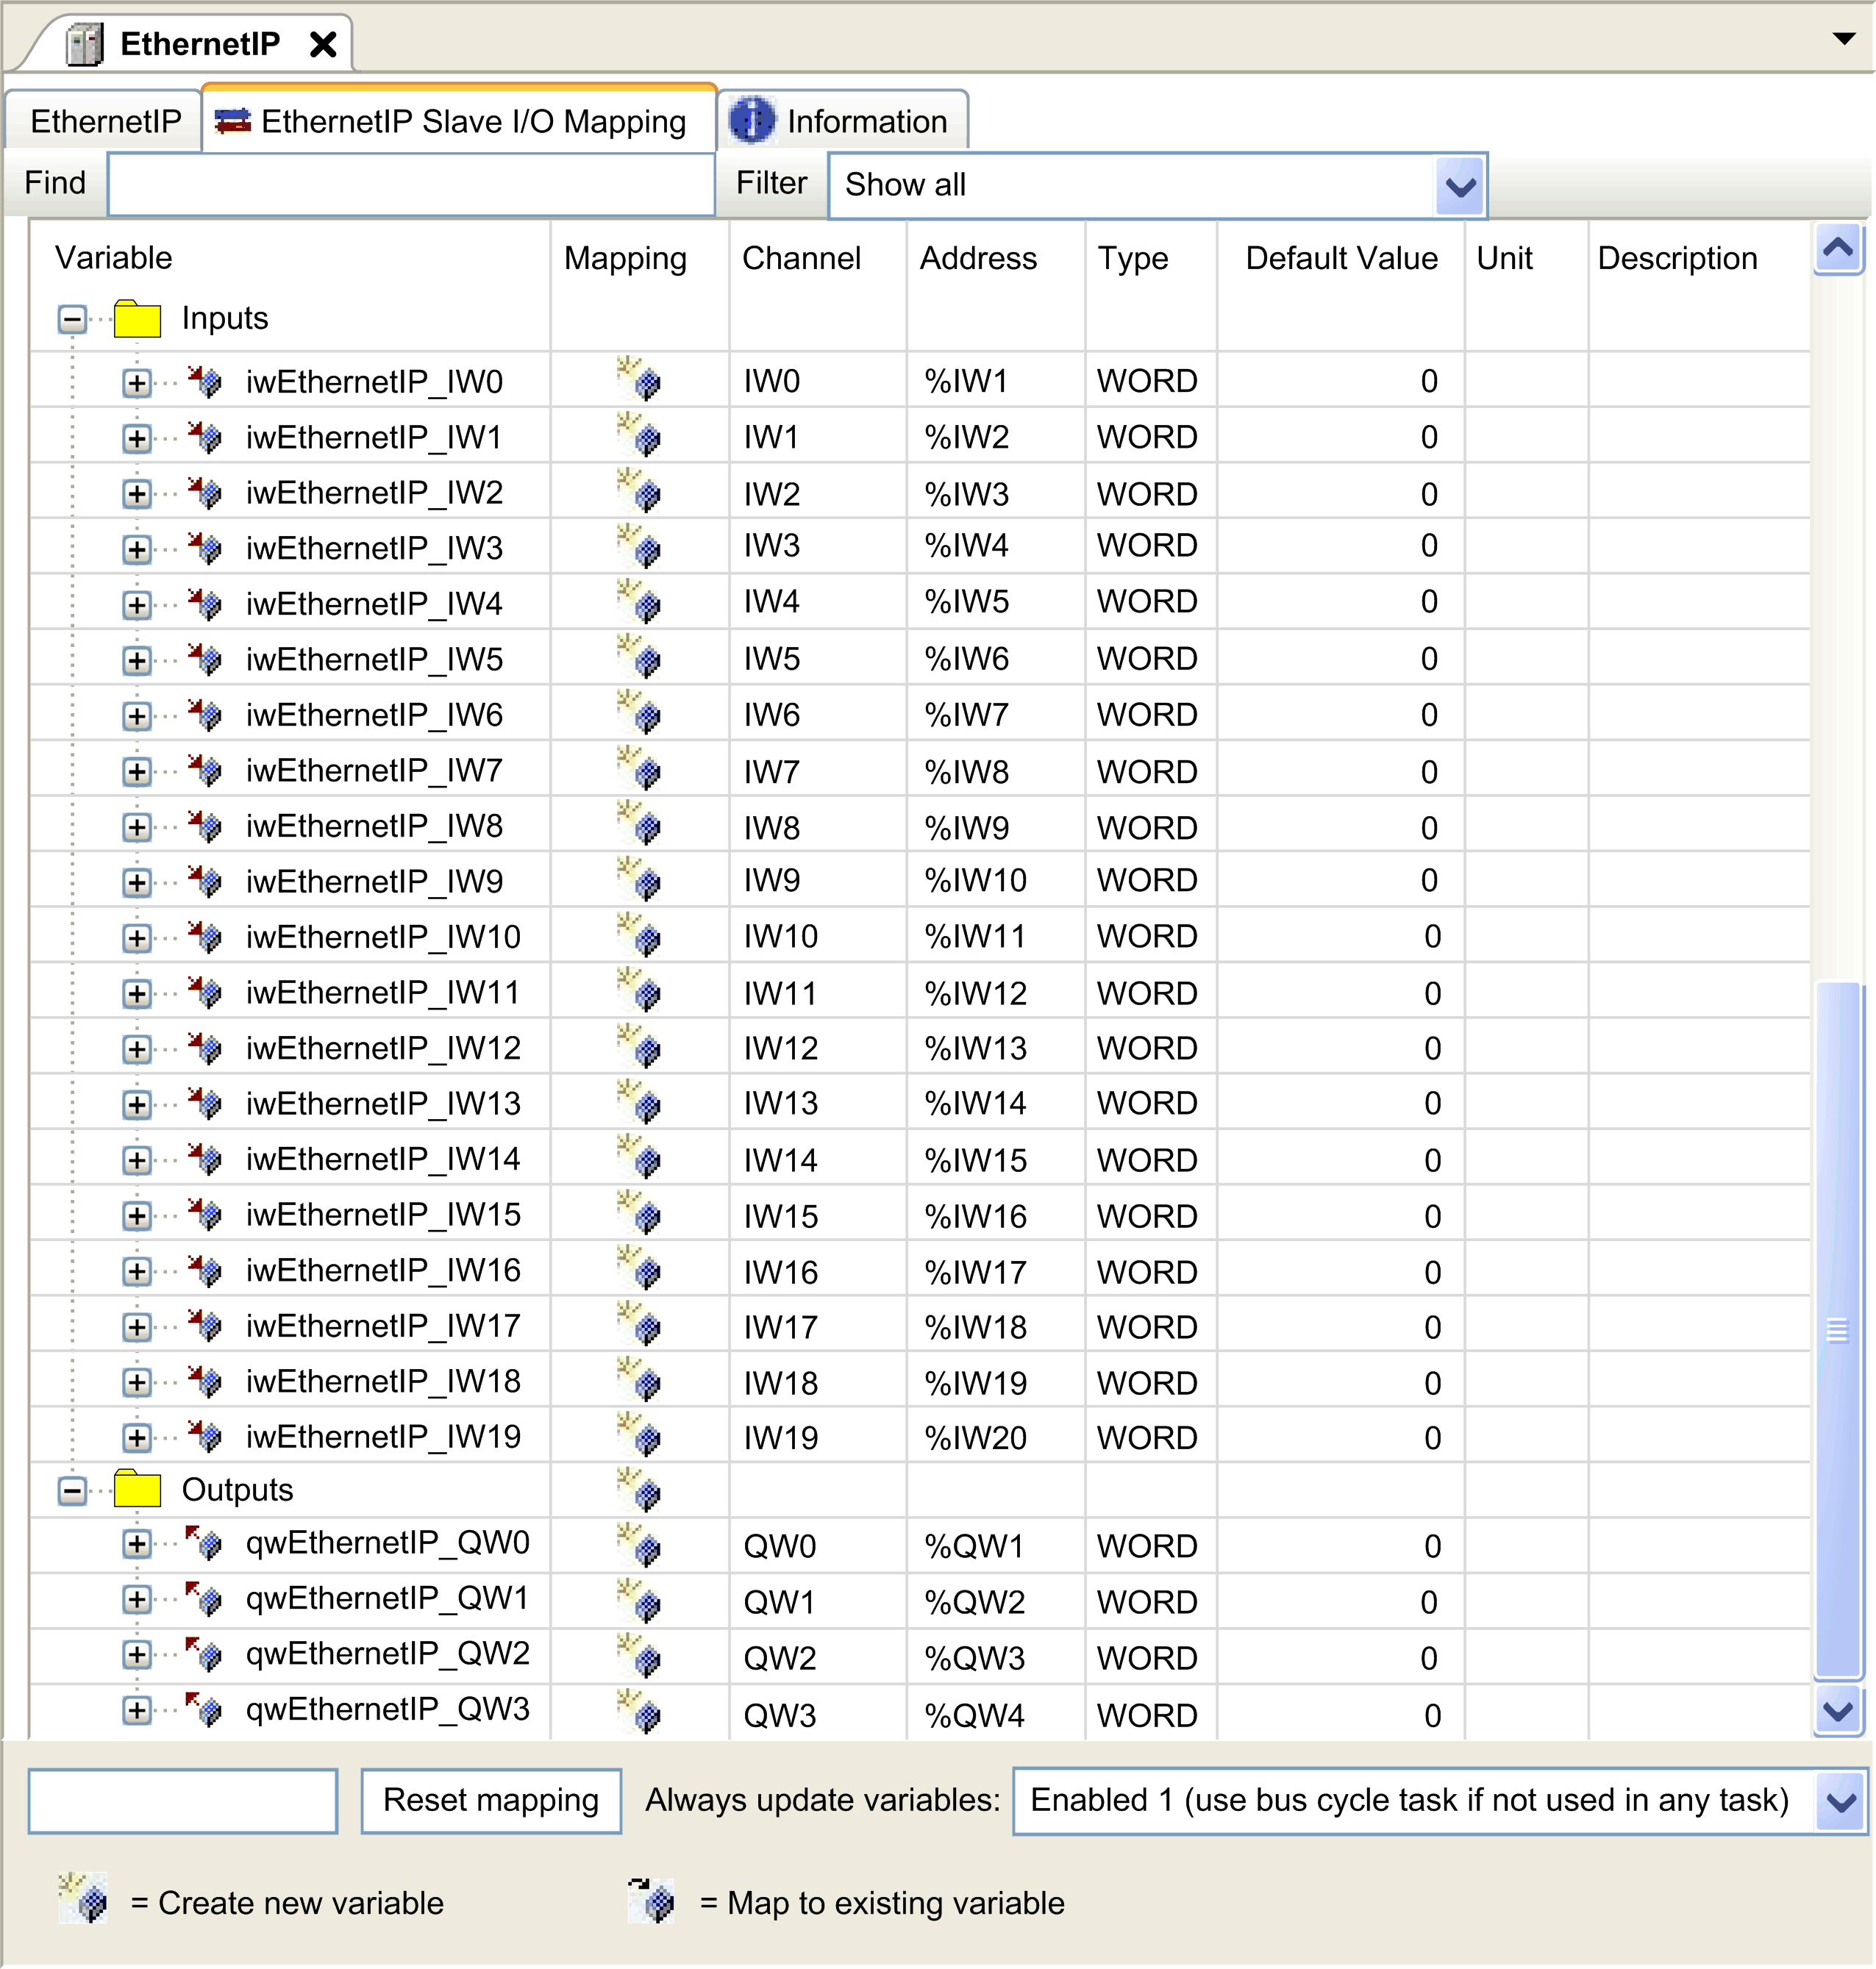Click the create-new-variable icon for iwEthernetIP_IW19
Screen dimensions: 1876x1969
click(640, 1437)
